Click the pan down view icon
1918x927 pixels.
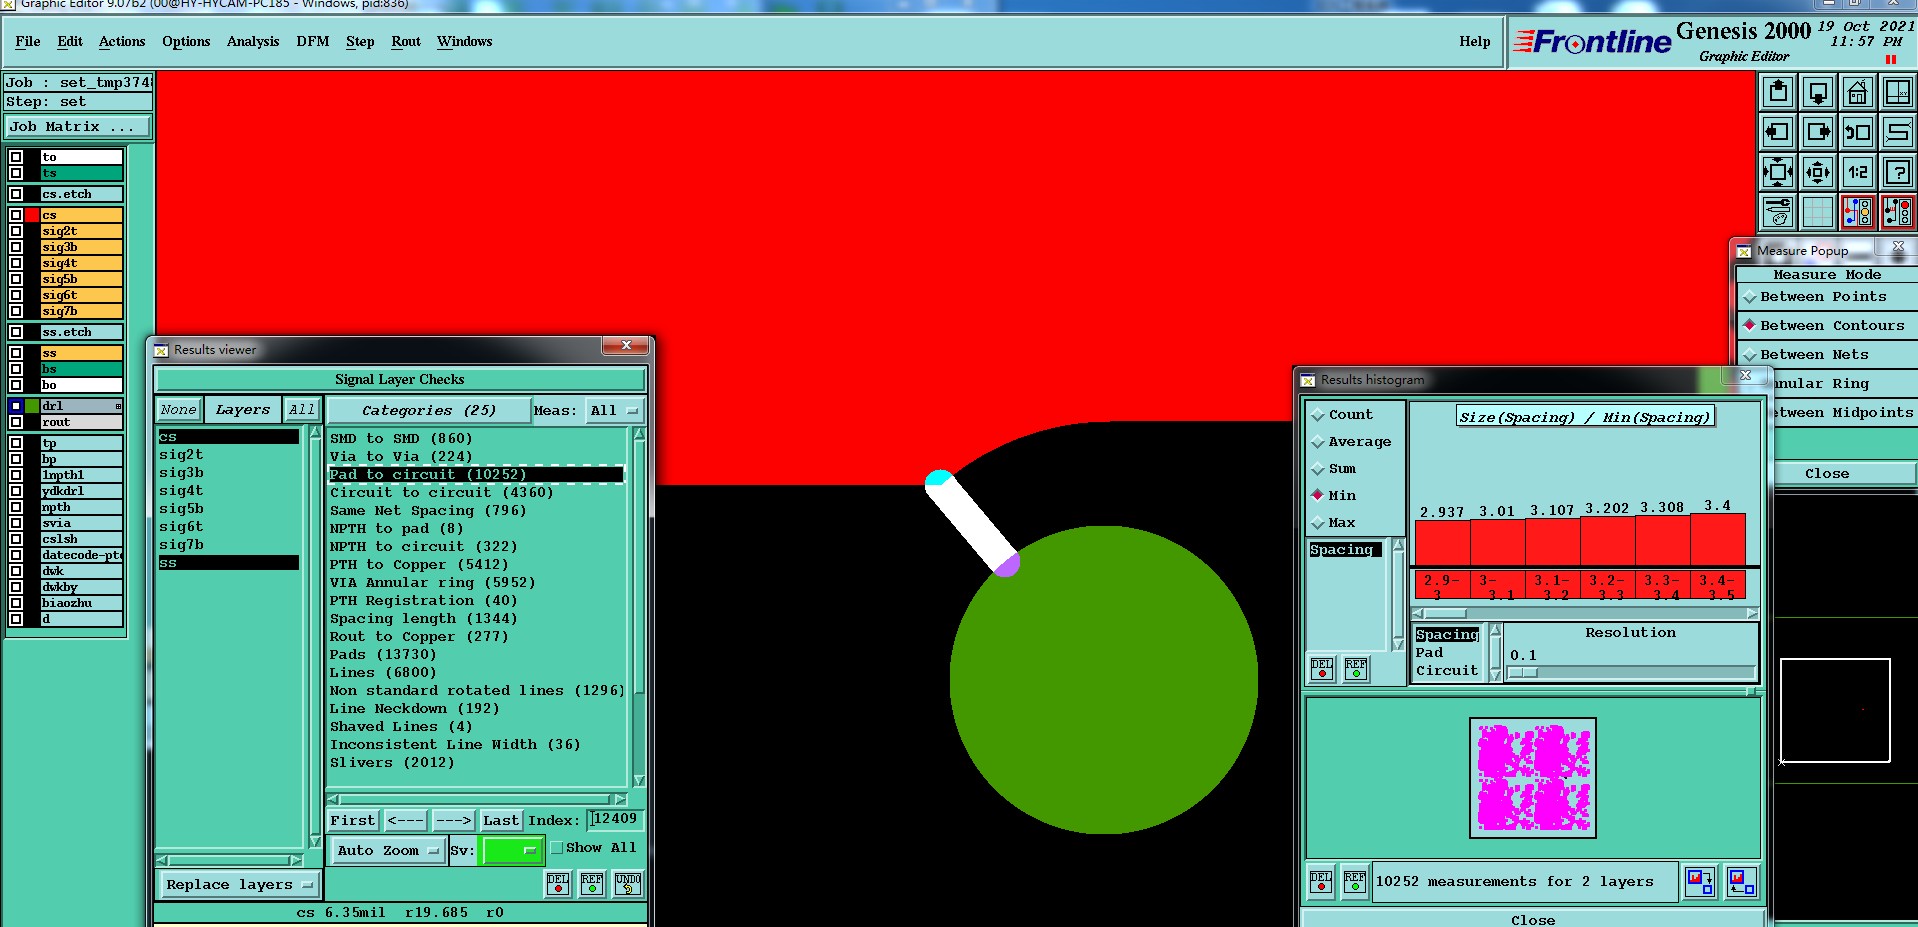point(1818,93)
